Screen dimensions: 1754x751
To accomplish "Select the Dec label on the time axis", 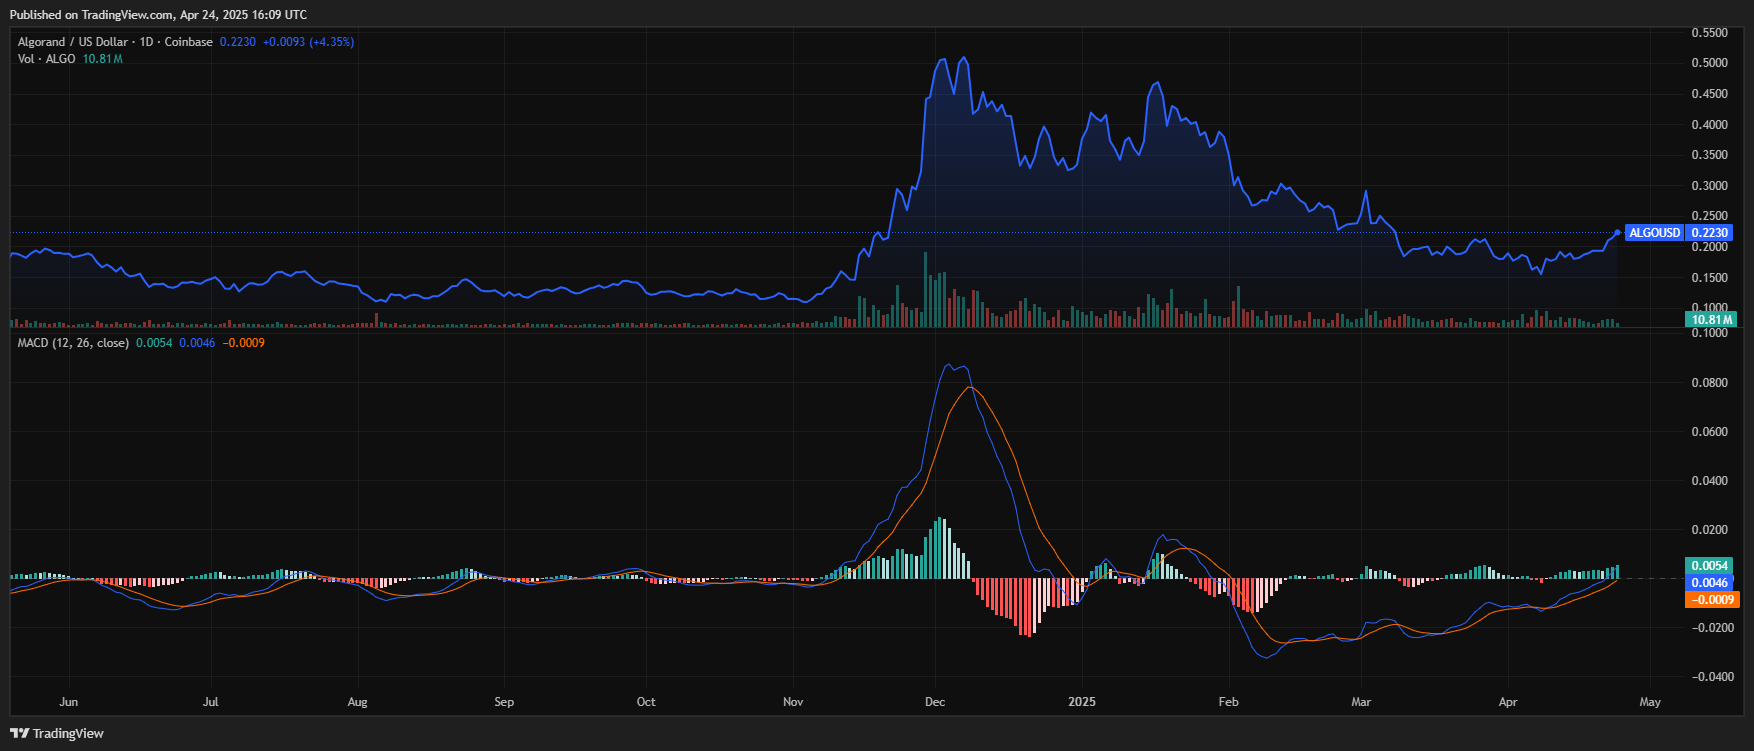I will (935, 702).
